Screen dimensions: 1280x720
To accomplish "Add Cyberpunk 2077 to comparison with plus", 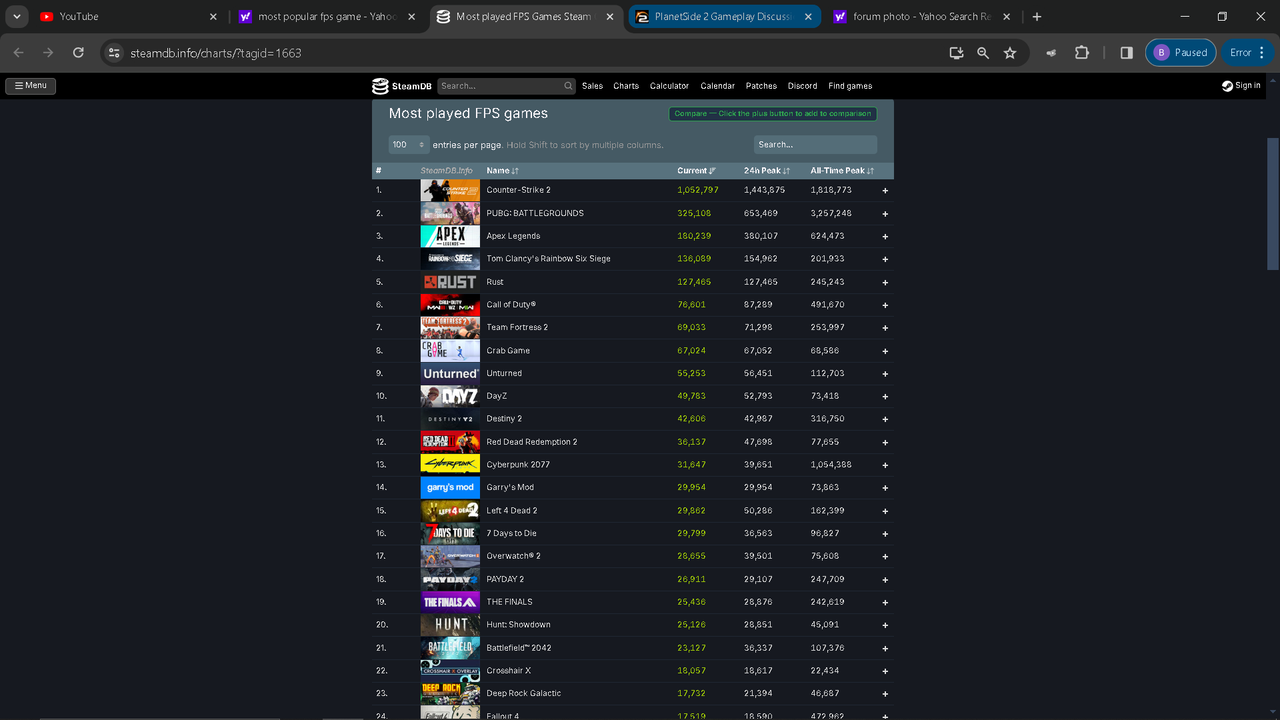I will click(x=885, y=465).
